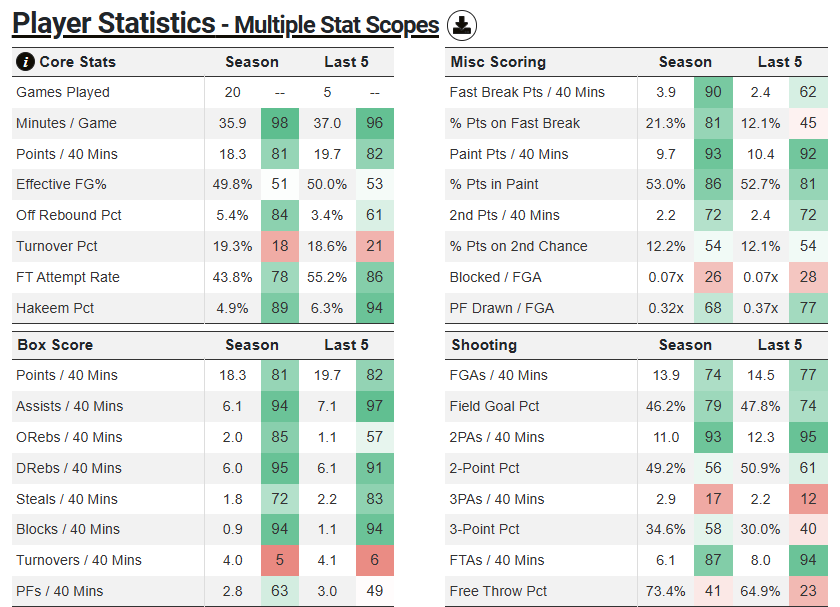
Task: Select the Last 5 header in Misc Scoring
Action: pos(780,62)
